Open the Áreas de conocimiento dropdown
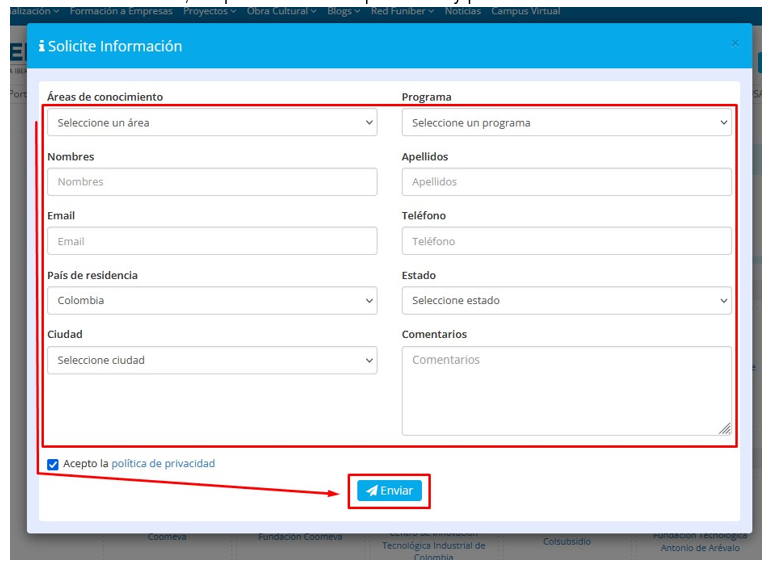Viewport: 779px width, 576px height. coord(212,123)
